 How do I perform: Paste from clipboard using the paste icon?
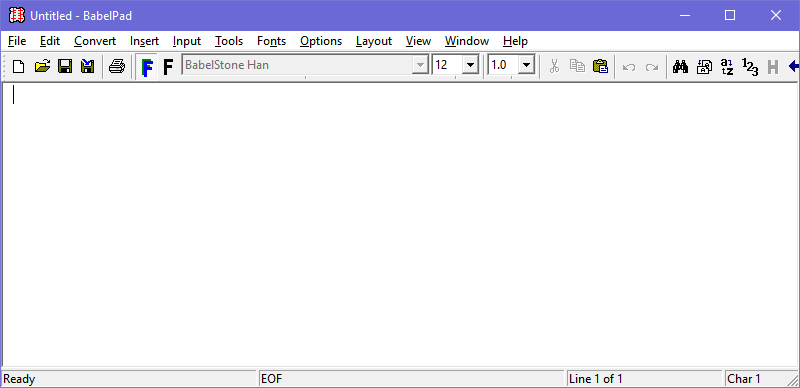coord(600,66)
